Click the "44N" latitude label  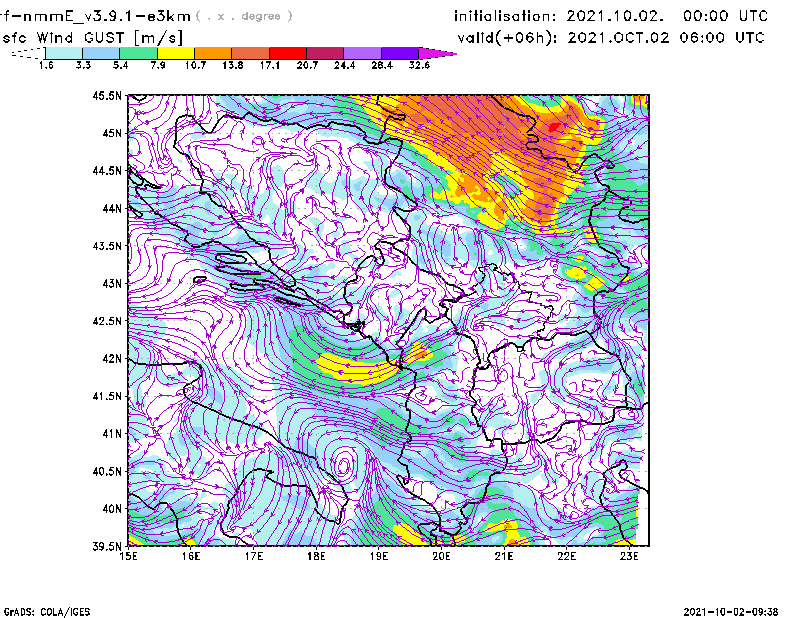pyautogui.click(x=112, y=208)
